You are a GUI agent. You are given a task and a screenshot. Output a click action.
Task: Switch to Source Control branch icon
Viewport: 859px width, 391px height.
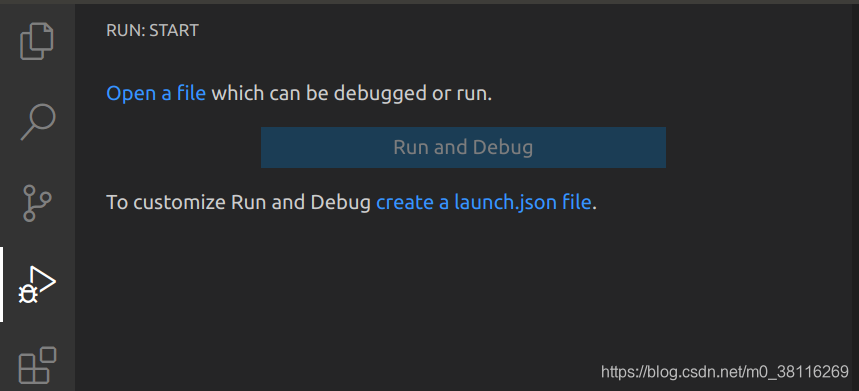point(37,203)
